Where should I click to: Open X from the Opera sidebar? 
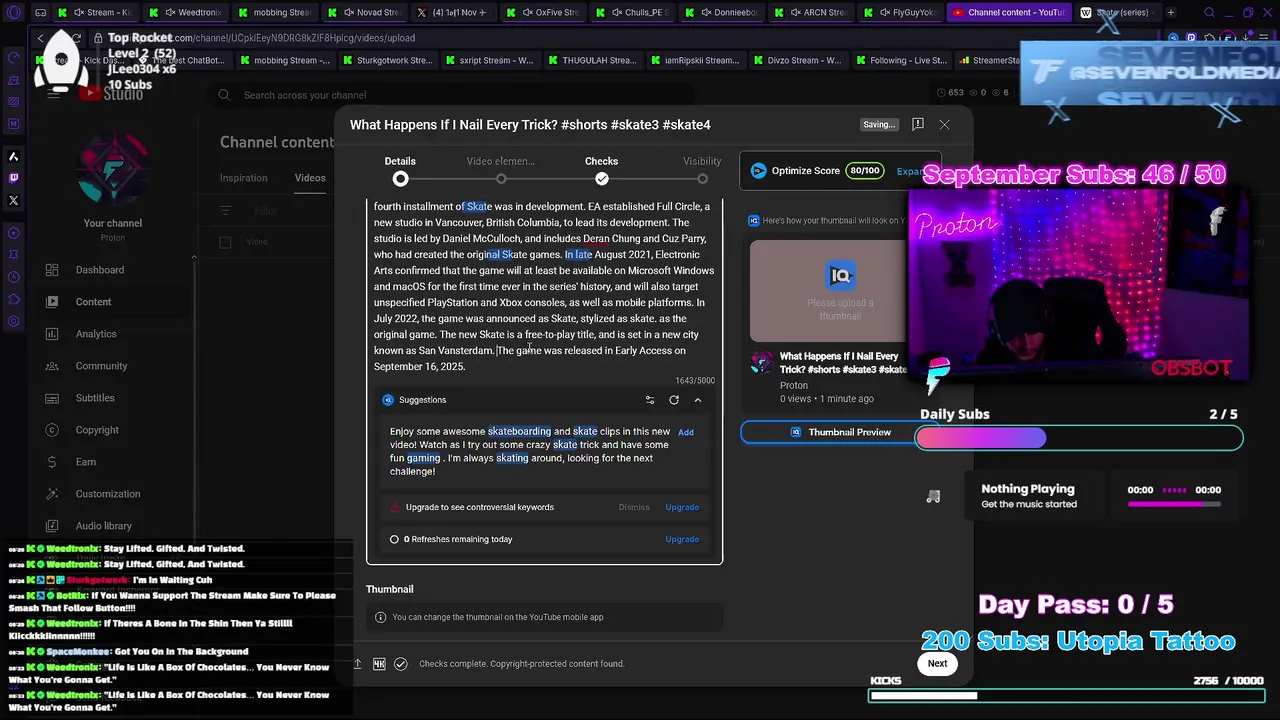[x=14, y=200]
